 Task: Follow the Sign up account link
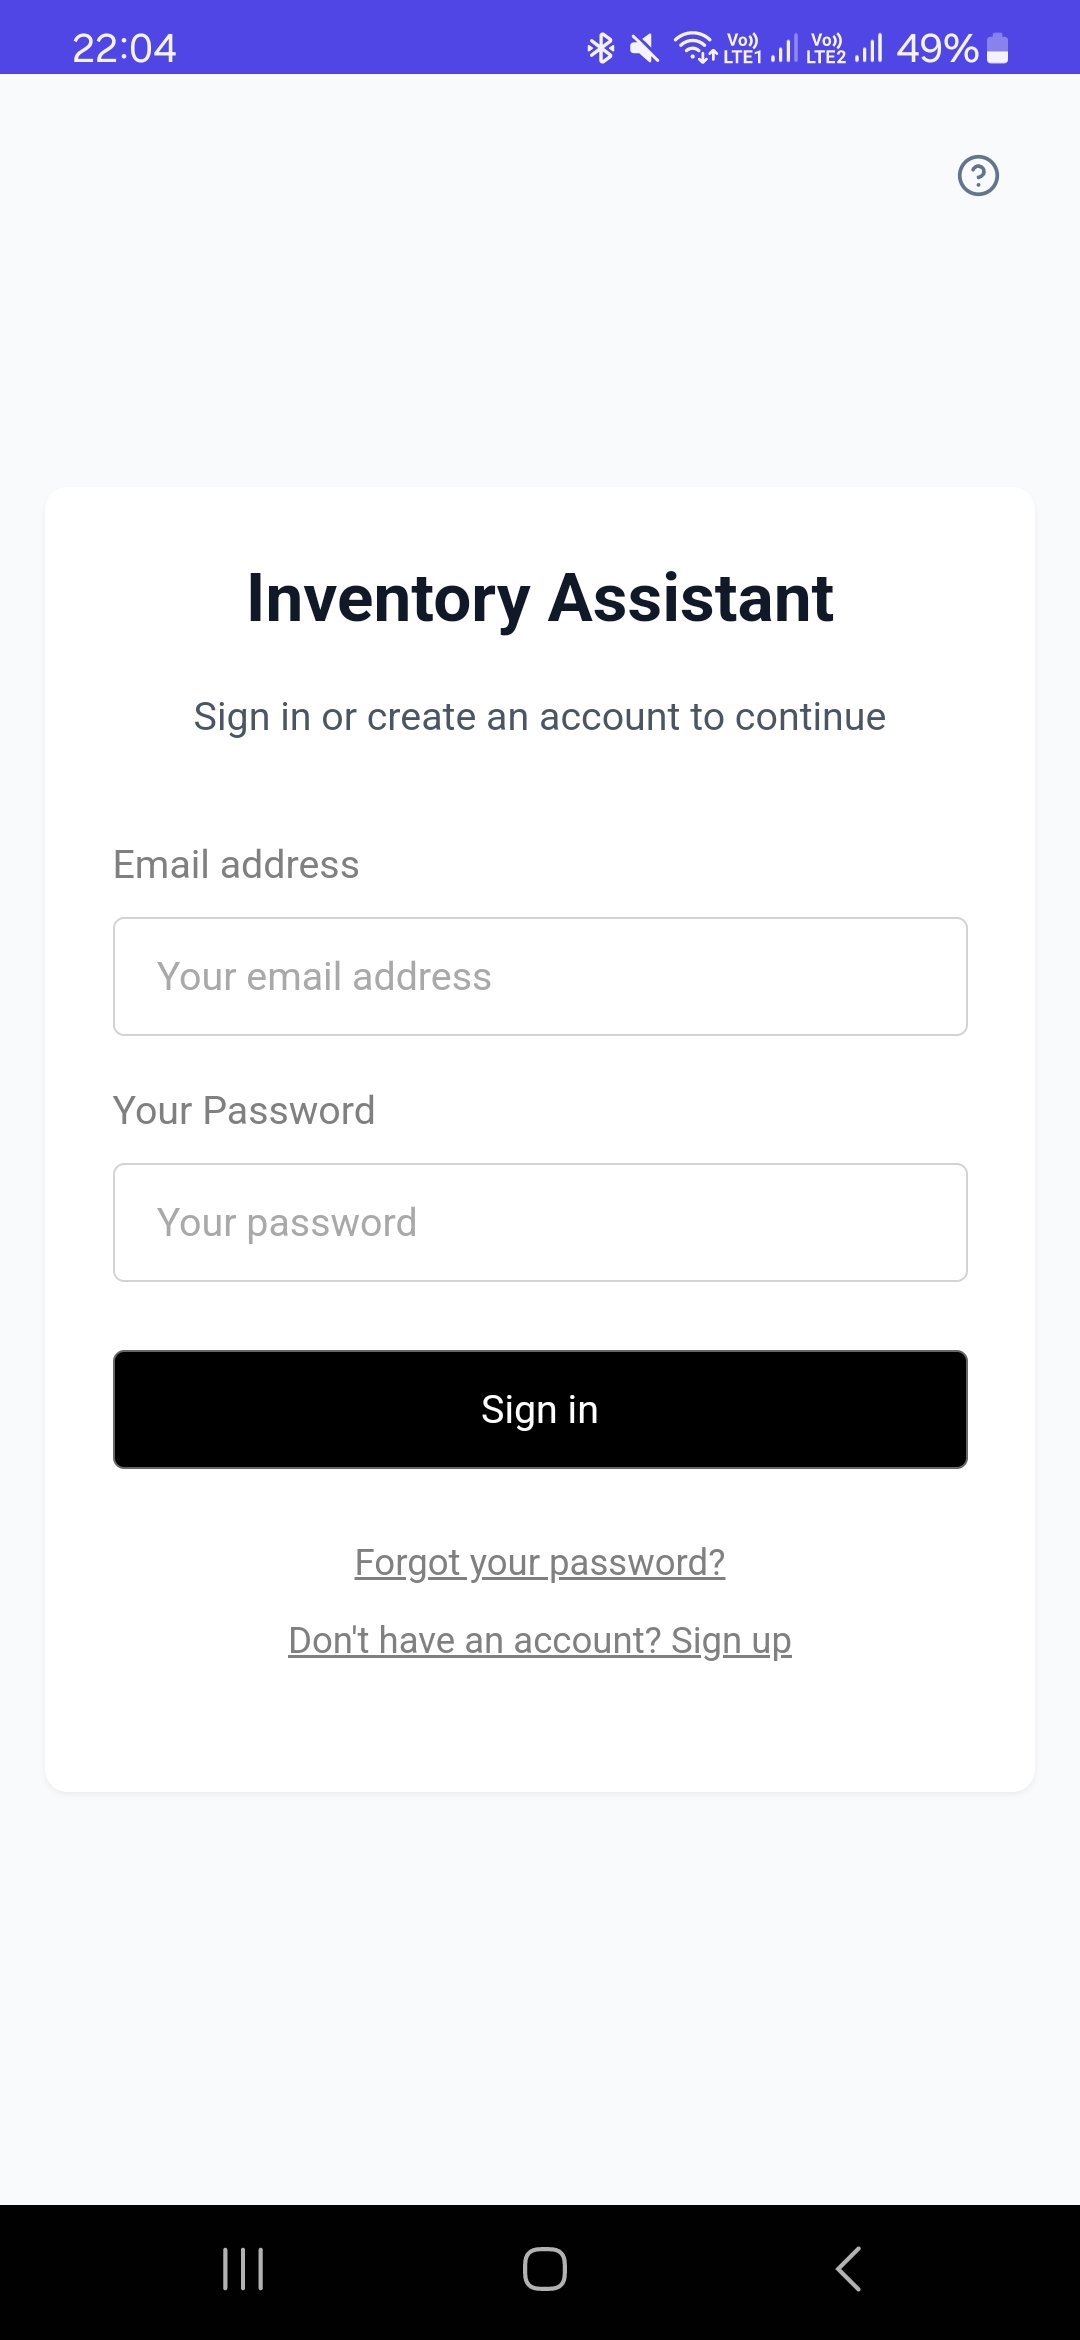point(540,1640)
